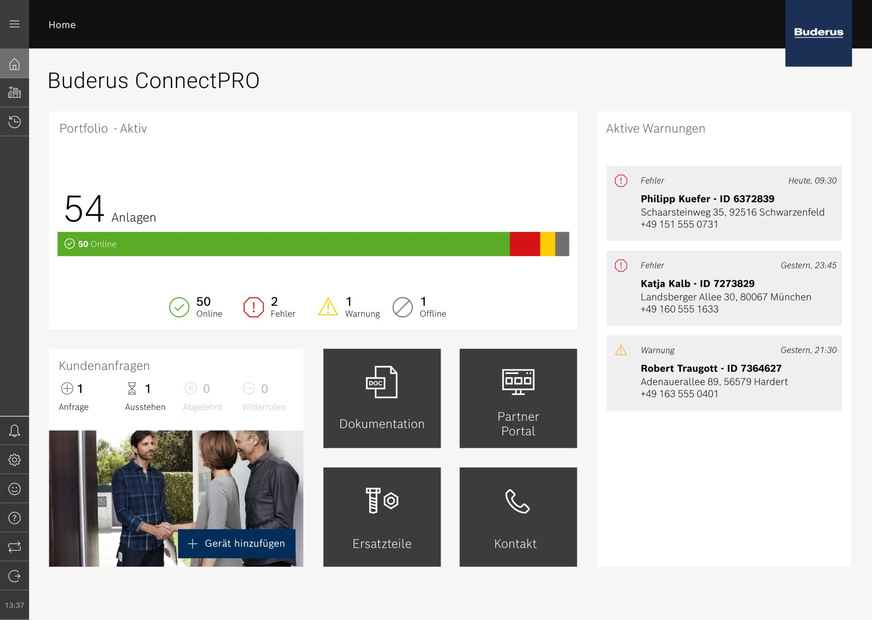872x620 pixels.
Task: Open the buildings portfolio sidebar icon
Action: click(x=14, y=93)
